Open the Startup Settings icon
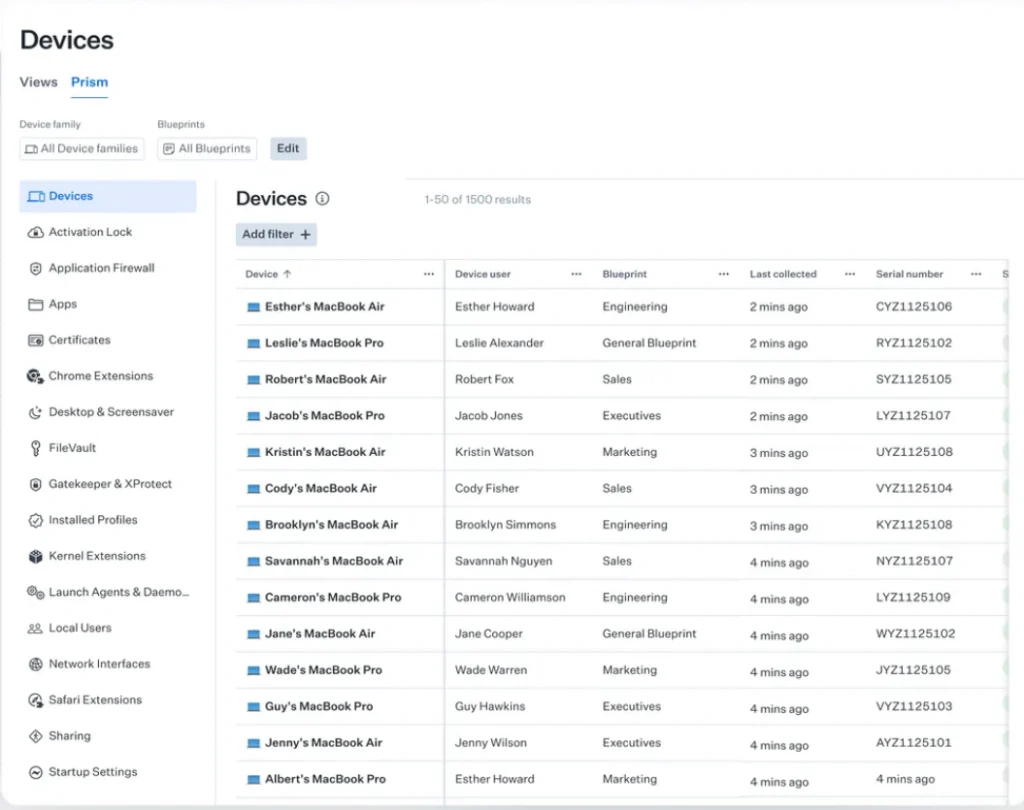The image size is (1024, 810). click(36, 772)
